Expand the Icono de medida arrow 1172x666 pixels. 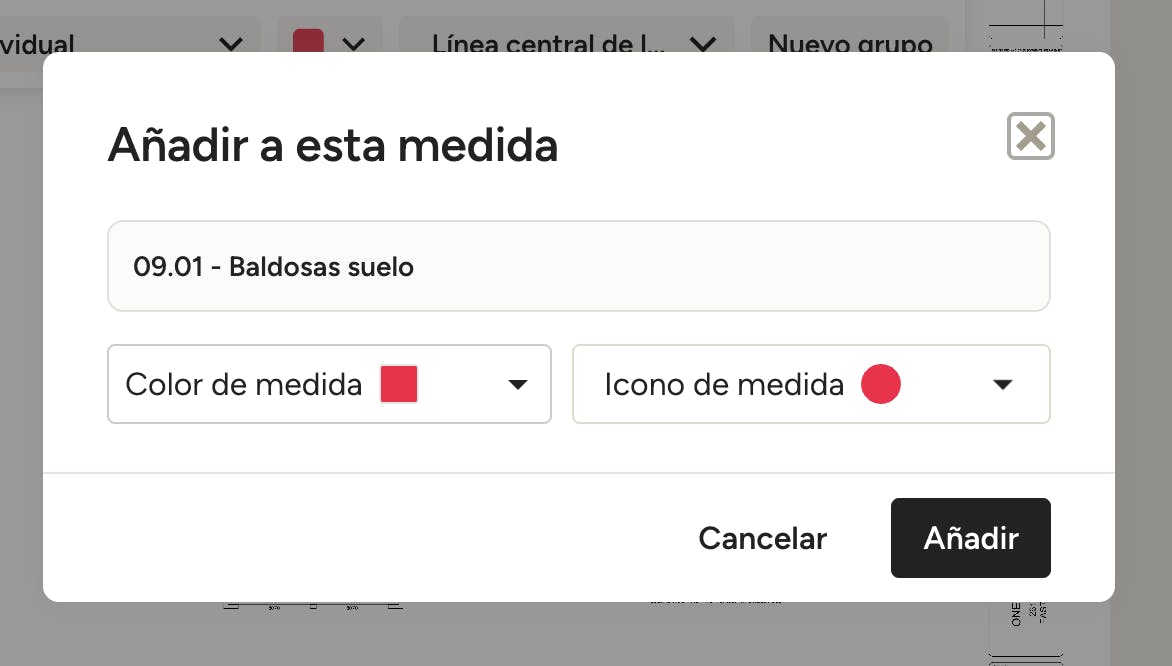1002,385
